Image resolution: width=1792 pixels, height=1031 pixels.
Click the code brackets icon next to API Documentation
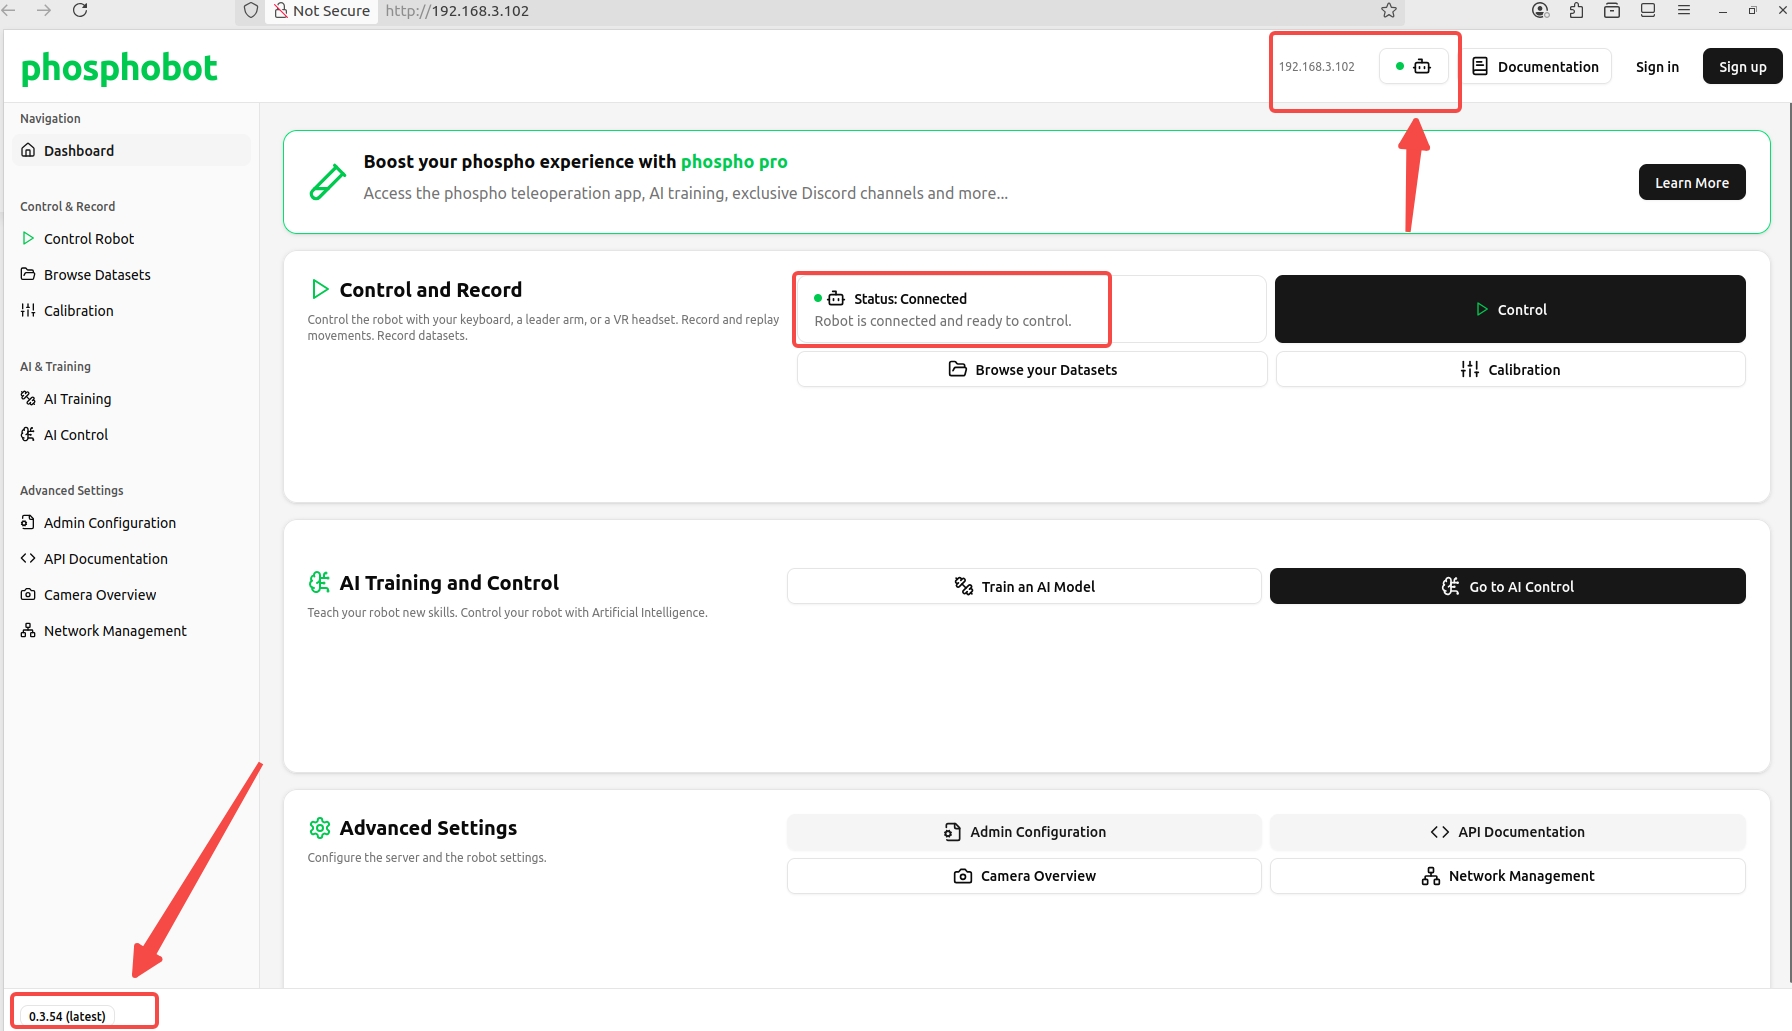[x=28, y=558]
